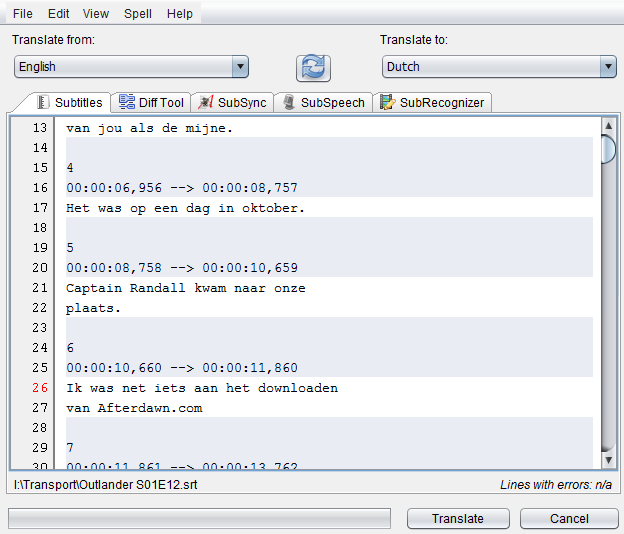Open the Help menu
The height and width of the screenshot is (534, 624).
pyautogui.click(x=180, y=14)
